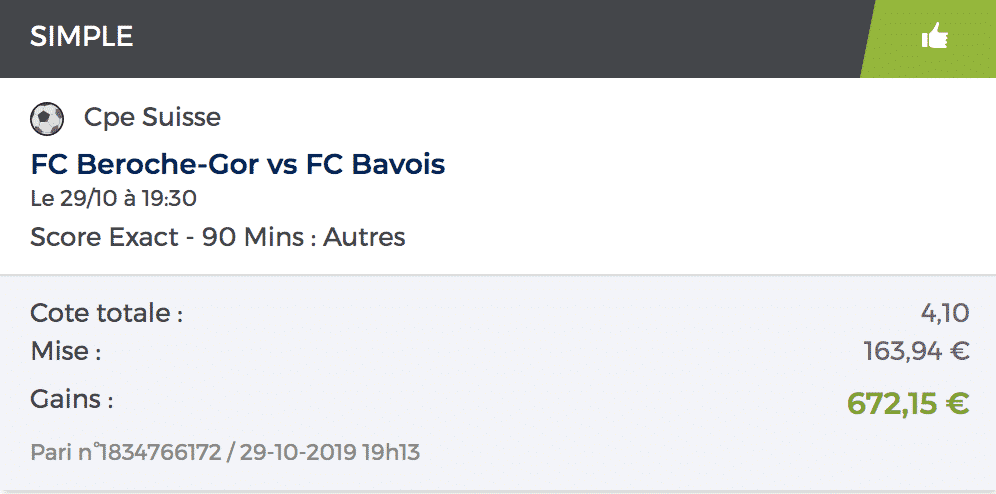This screenshot has width=996, height=494.
Task: Click the FC Bavois team name
Action: (x=375, y=164)
